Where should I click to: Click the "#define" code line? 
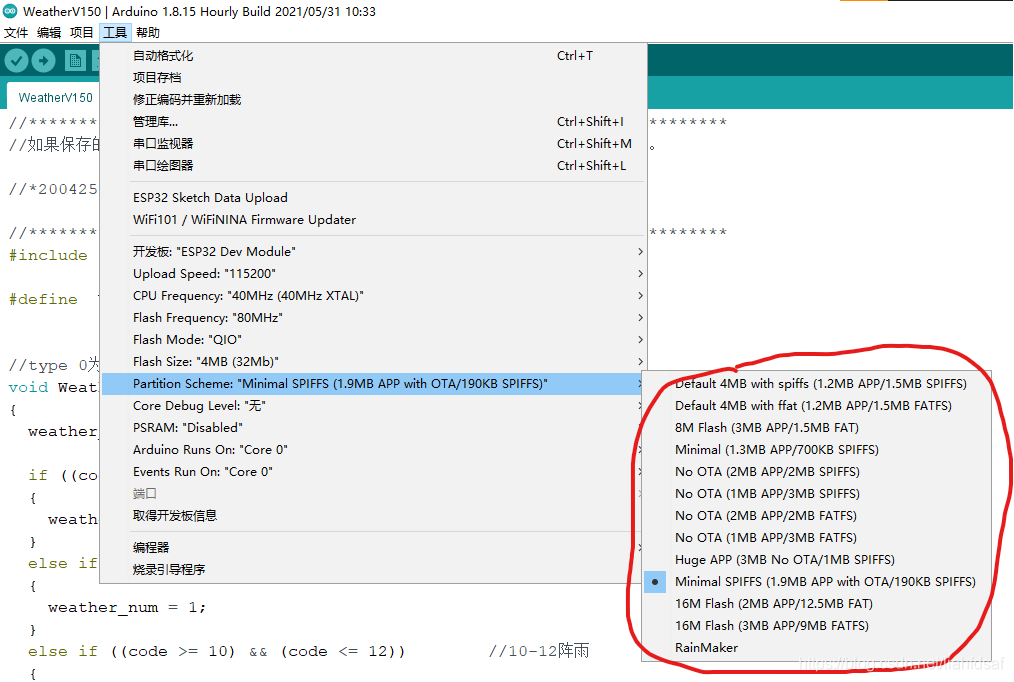(43, 299)
